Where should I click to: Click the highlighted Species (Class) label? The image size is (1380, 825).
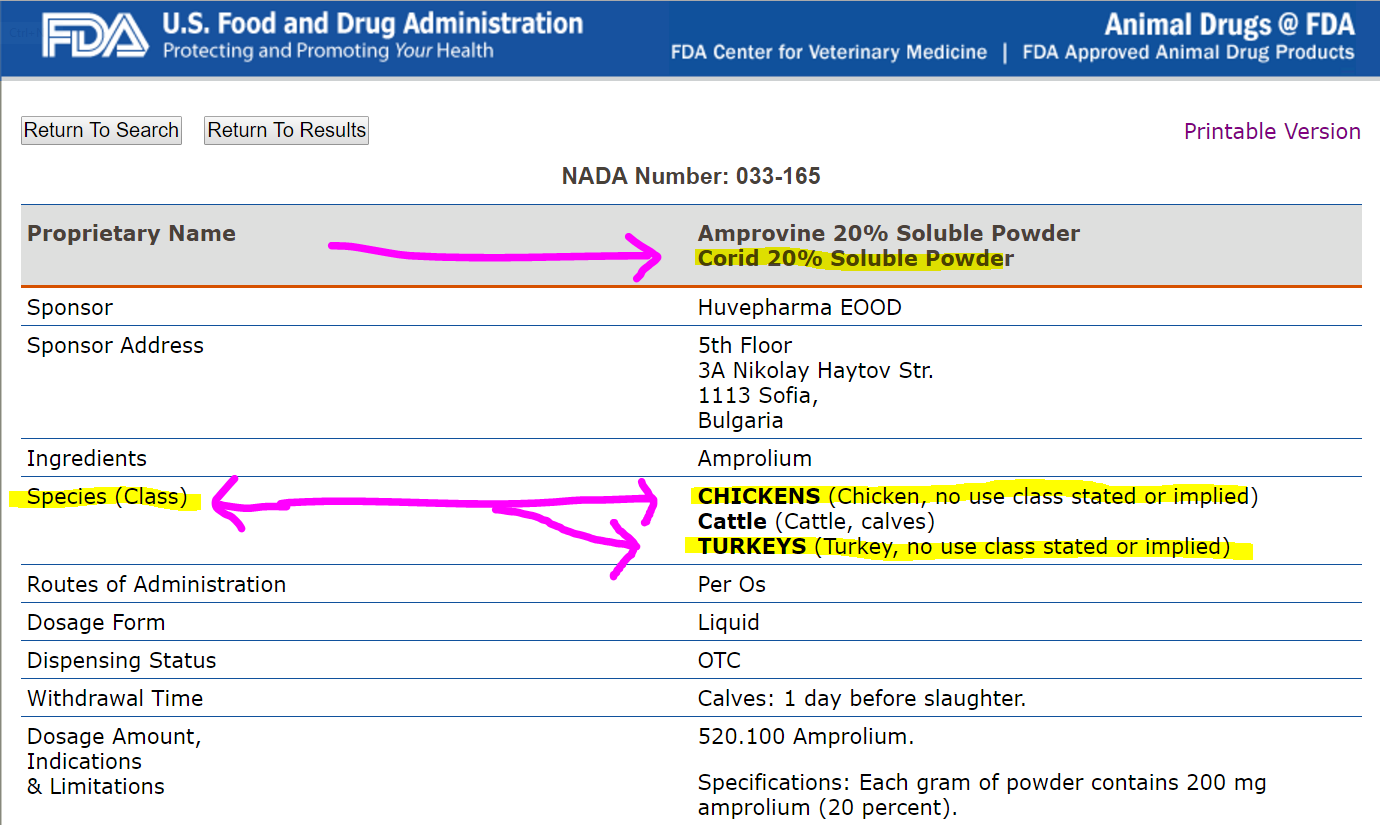[x=107, y=497]
